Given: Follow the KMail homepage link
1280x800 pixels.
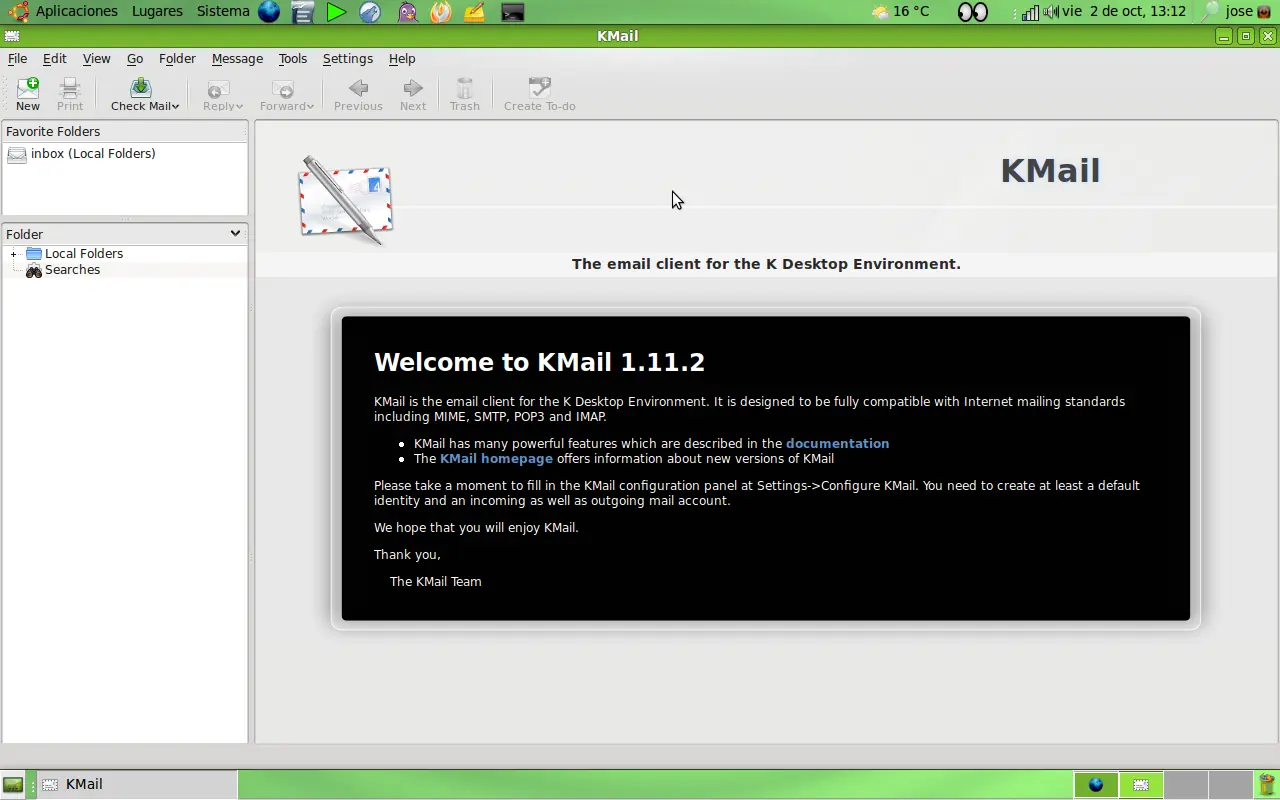Looking at the screenshot, I should point(496,459).
